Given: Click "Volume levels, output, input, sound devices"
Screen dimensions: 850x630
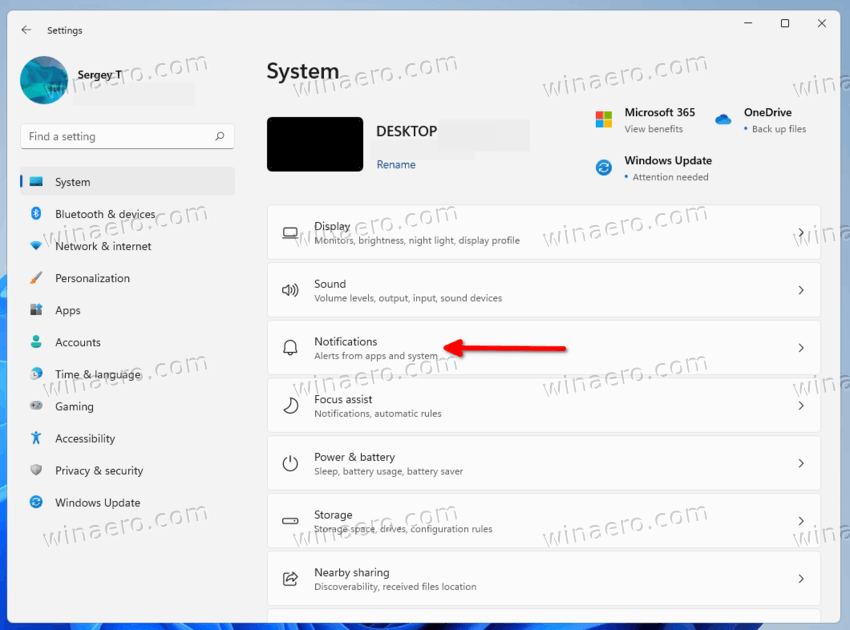Looking at the screenshot, I should tap(408, 298).
